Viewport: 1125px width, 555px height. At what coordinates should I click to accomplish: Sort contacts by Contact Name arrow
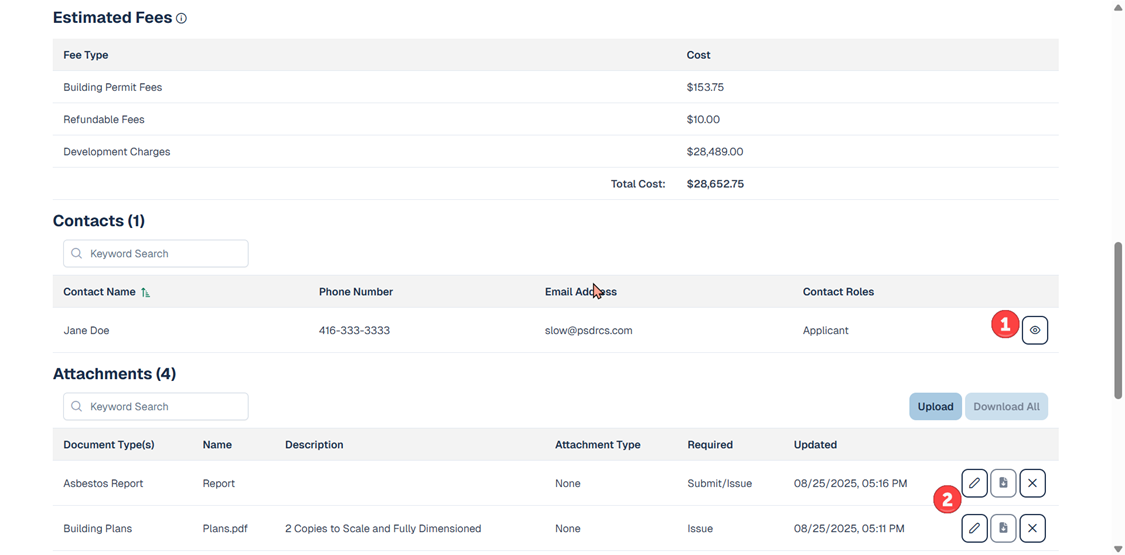[x=146, y=292]
